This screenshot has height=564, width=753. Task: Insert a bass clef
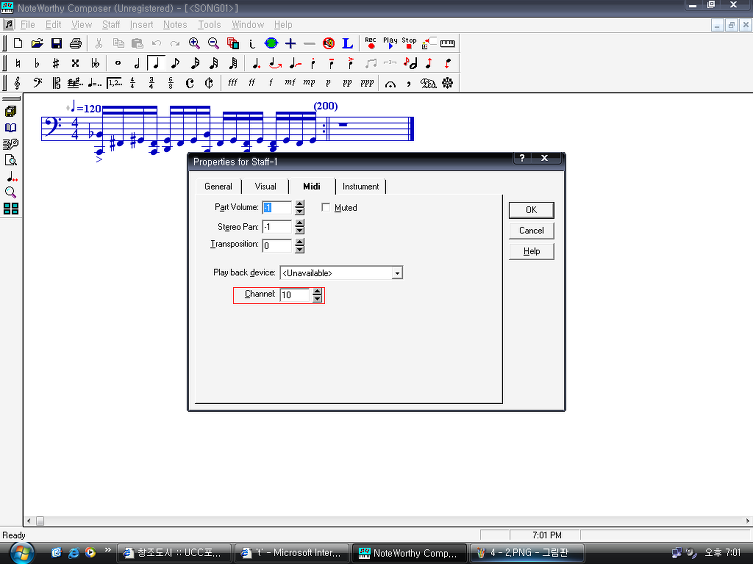(x=37, y=83)
